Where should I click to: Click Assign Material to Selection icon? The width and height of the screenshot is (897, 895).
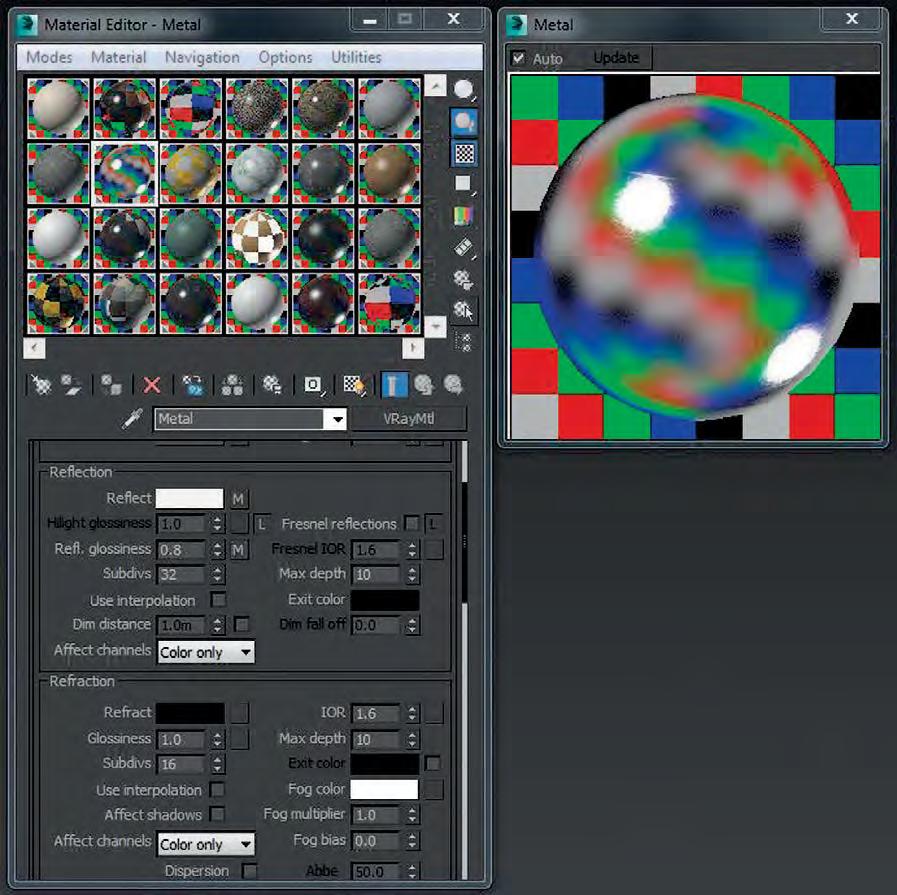point(111,385)
